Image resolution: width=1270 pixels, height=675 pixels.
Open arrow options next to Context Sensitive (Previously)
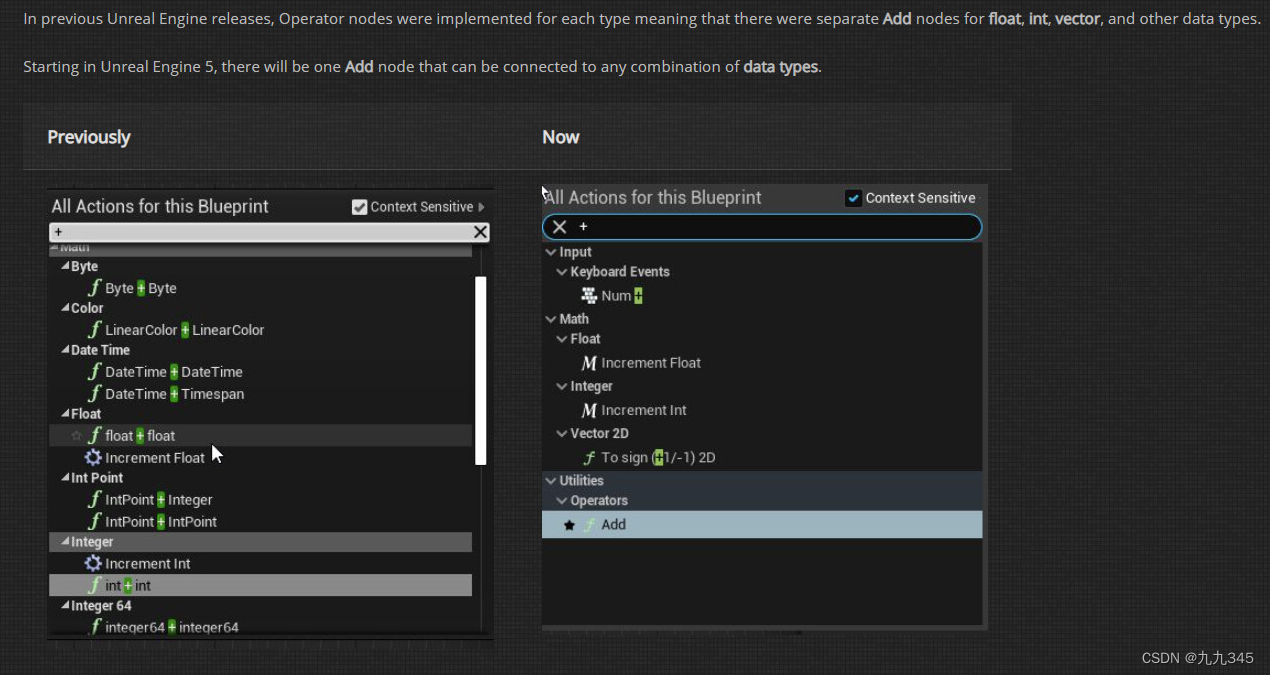(482, 207)
